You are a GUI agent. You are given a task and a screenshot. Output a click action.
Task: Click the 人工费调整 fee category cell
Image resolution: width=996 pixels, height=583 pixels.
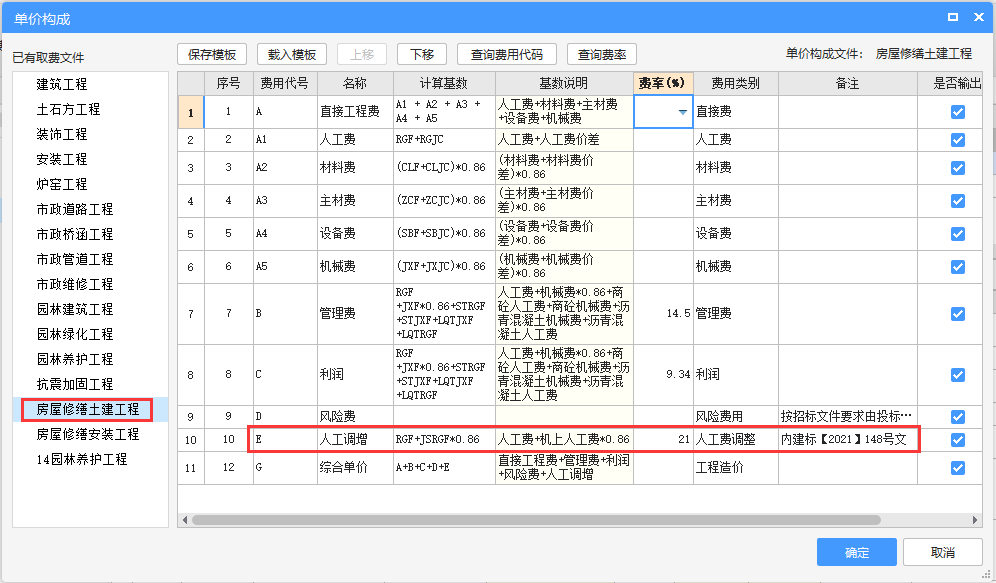(x=736, y=439)
